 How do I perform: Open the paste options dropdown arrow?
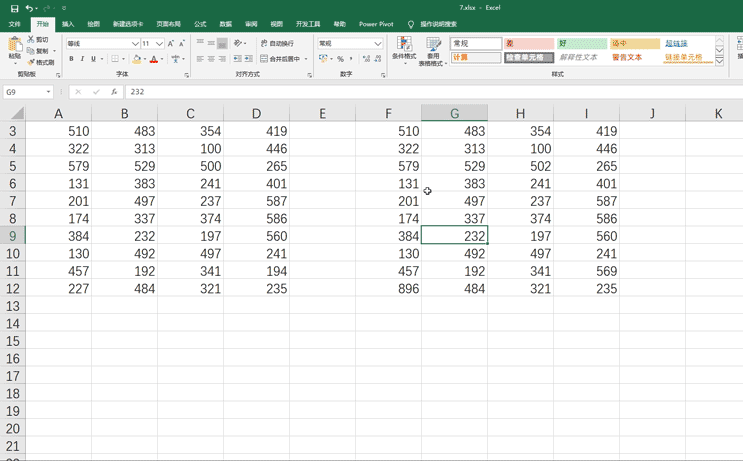point(15,63)
